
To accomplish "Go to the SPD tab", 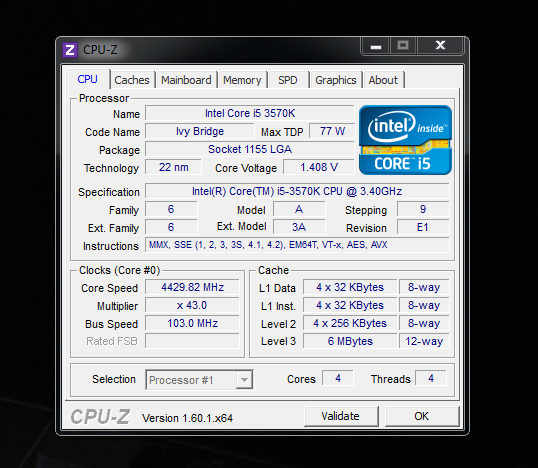I will click(x=288, y=80).
